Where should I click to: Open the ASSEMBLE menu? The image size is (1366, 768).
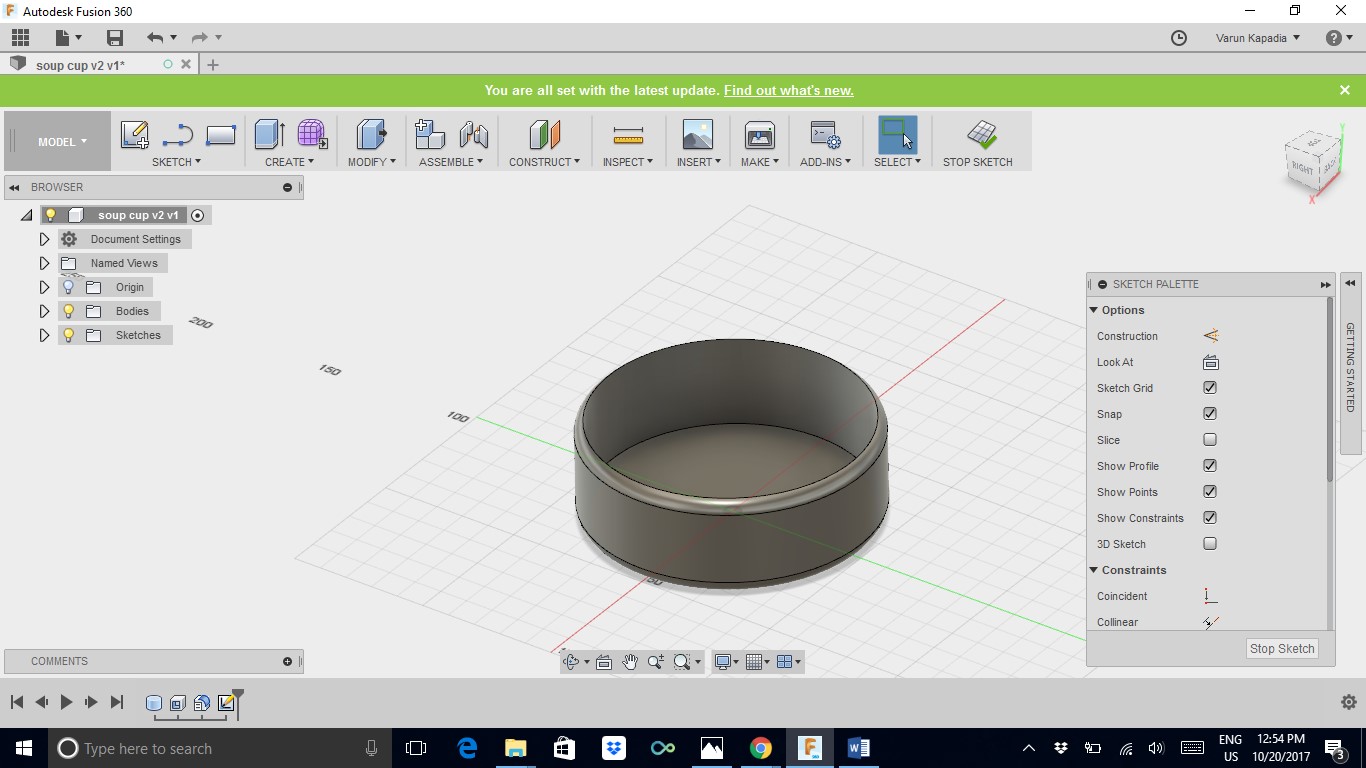pos(451,162)
